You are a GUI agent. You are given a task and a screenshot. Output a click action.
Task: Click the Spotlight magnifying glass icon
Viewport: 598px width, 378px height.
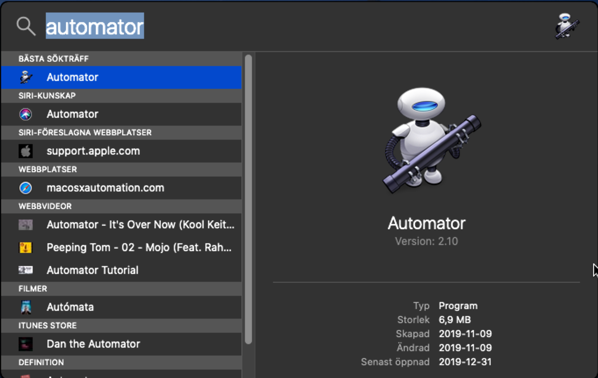(26, 26)
